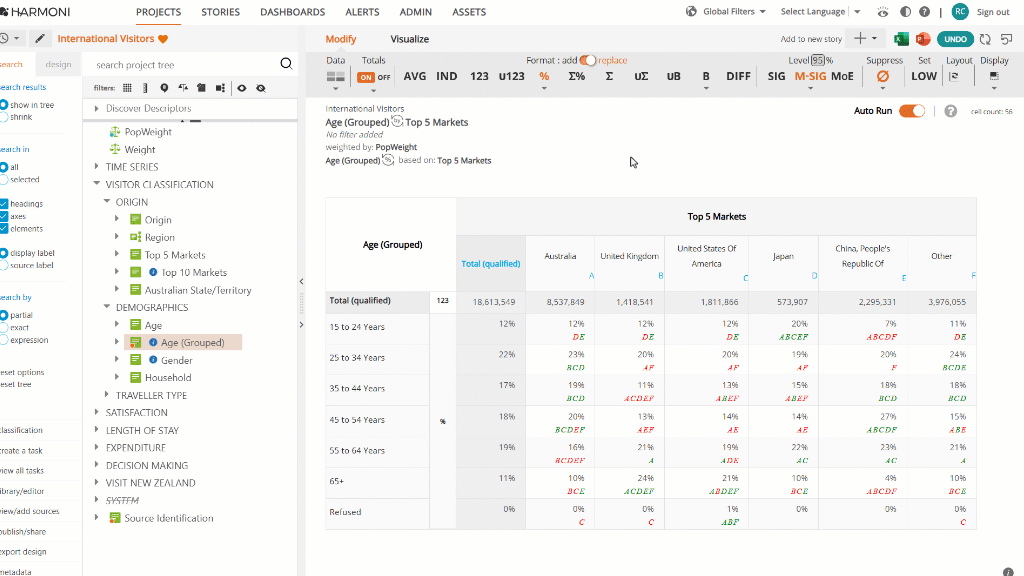The height and width of the screenshot is (576, 1024).
Task: Click the percent format icon
Action: coord(544,76)
